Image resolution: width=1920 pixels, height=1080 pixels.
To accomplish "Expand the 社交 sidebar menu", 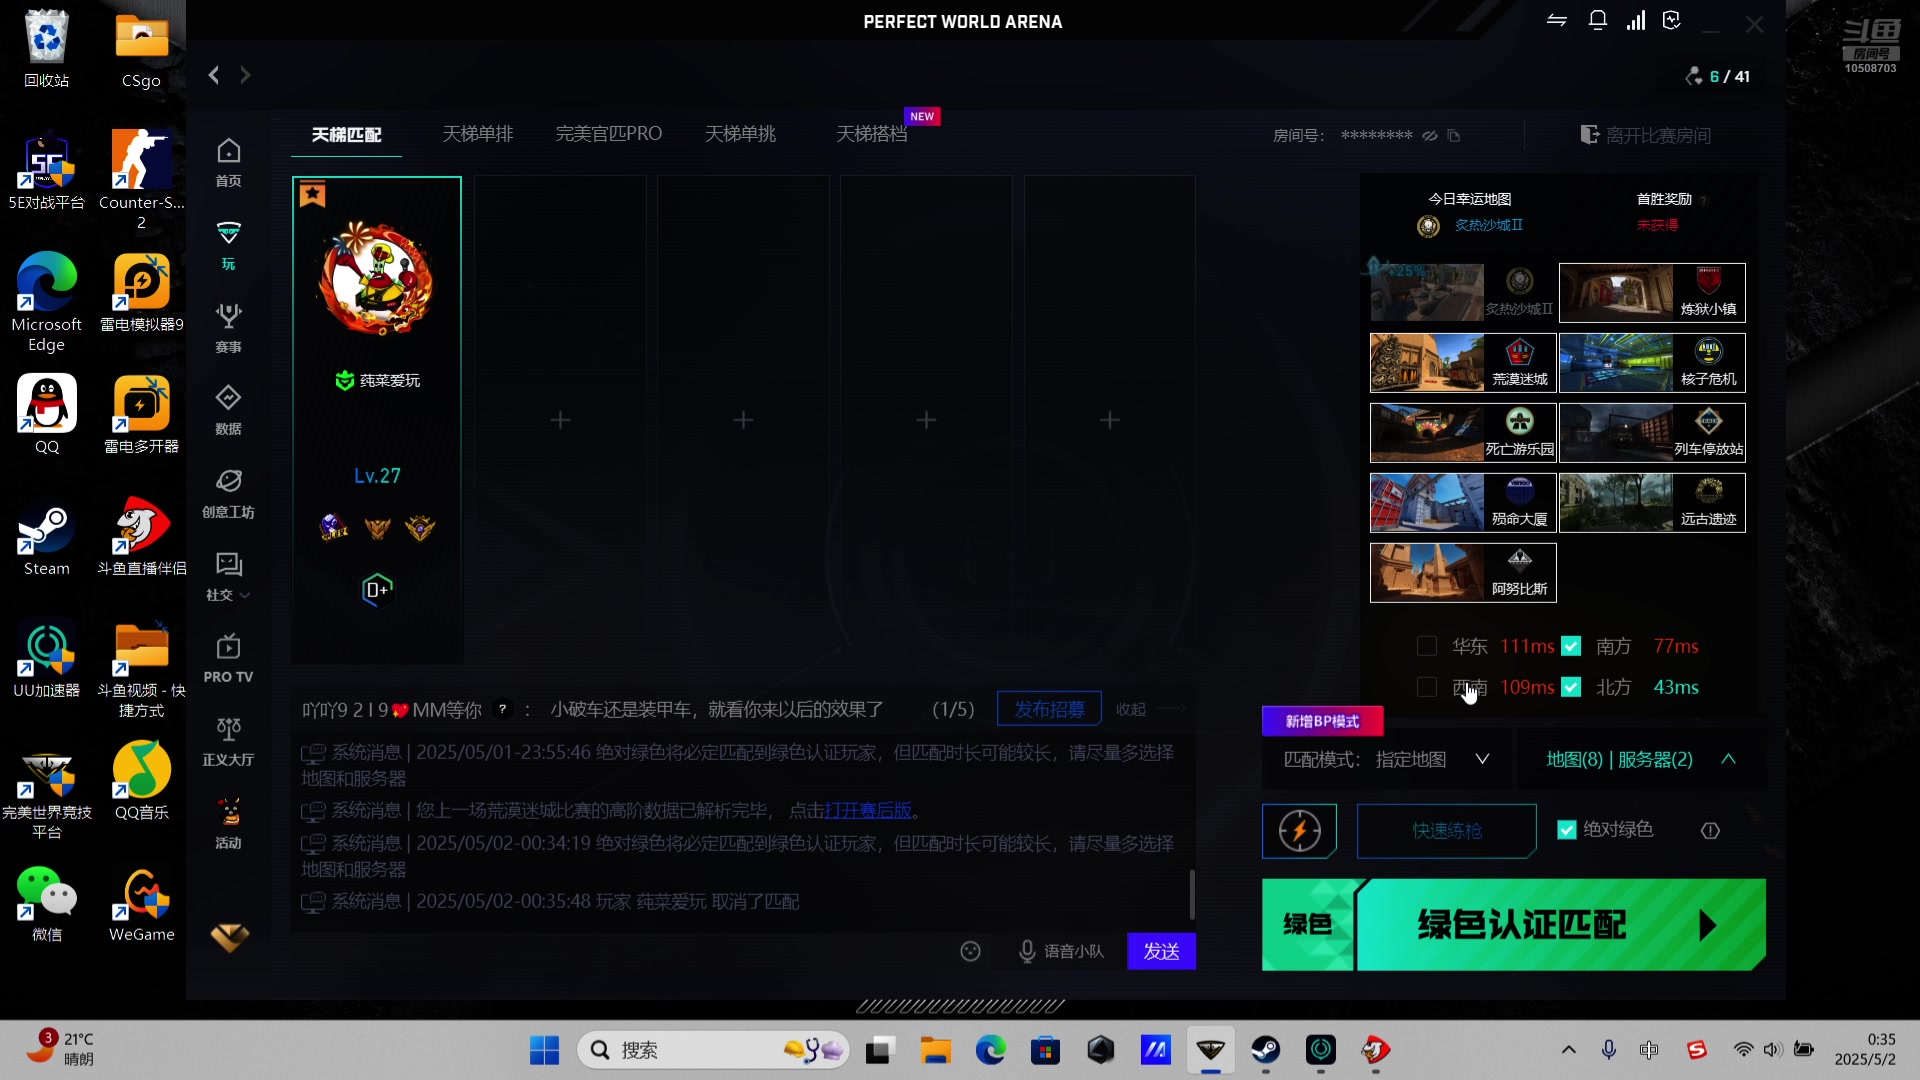I will point(228,576).
